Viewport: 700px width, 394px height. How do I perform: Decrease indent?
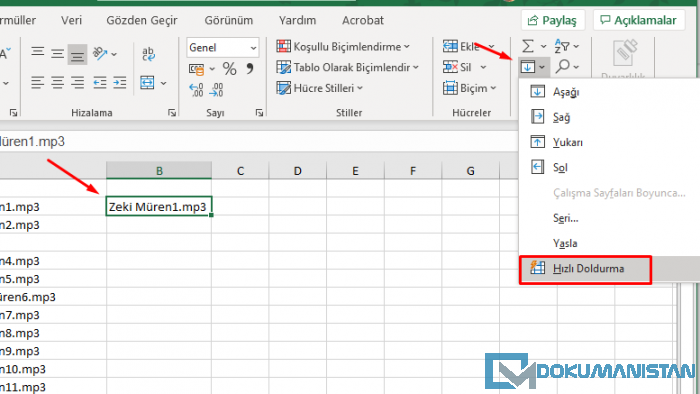point(100,83)
